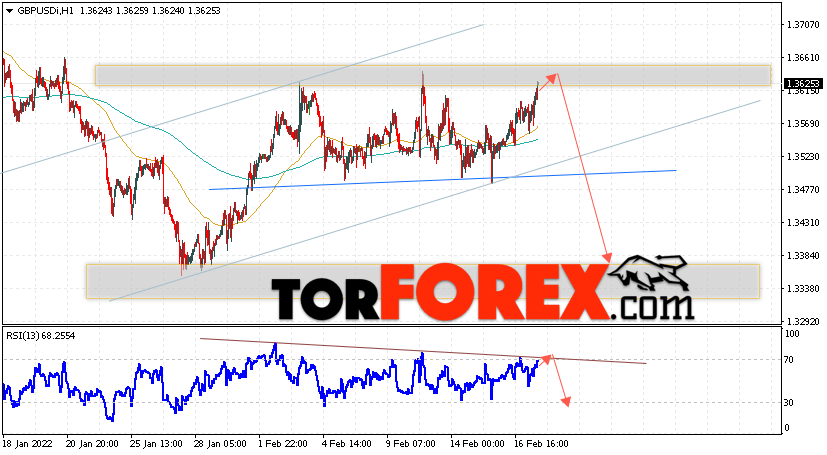This screenshot has width=827, height=455.
Task: Click the 1.33840 price axis label
Action: click(803, 256)
